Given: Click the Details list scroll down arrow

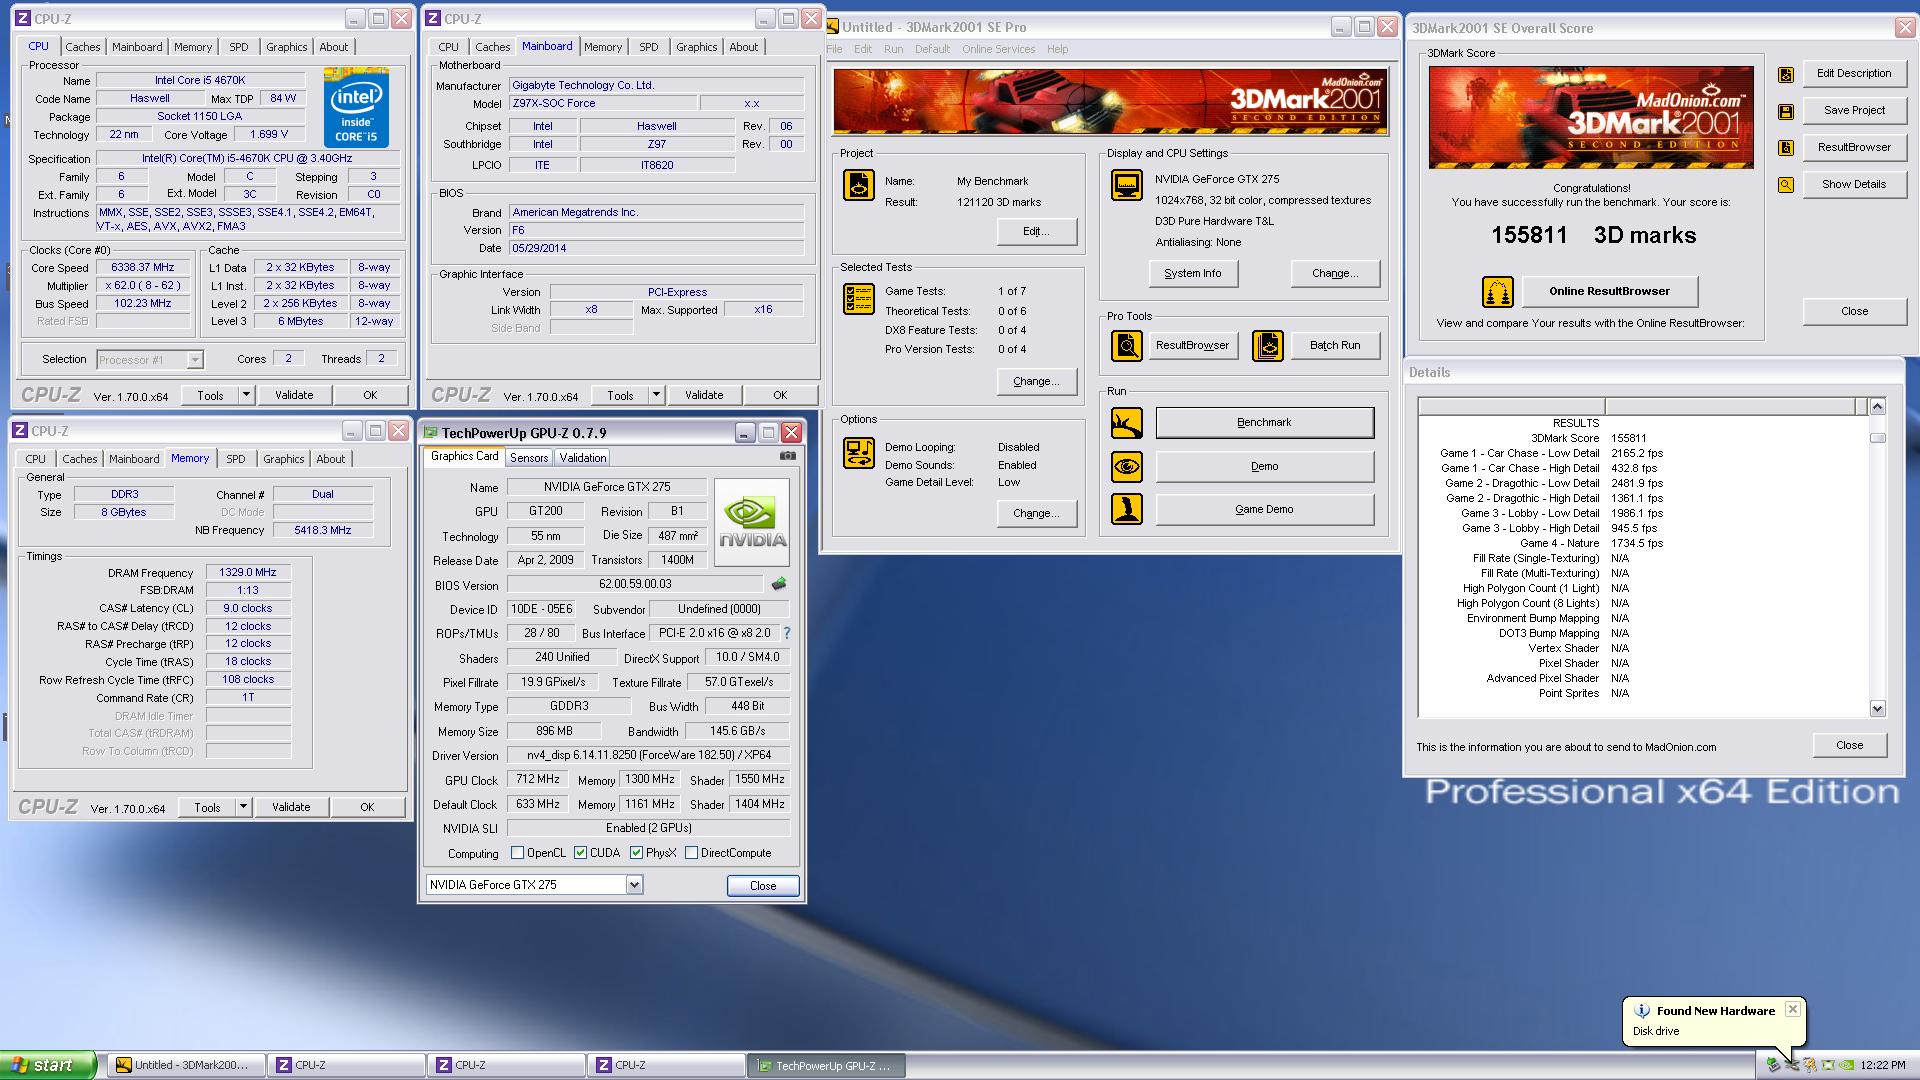Looking at the screenshot, I should 1877,709.
